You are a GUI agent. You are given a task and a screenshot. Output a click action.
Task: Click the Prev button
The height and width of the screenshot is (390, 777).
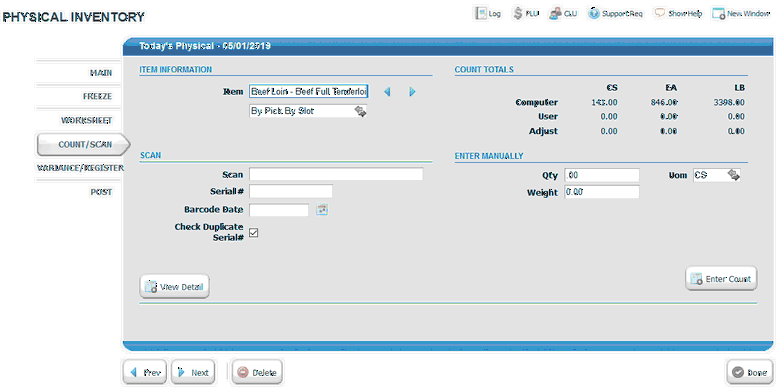pyautogui.click(x=146, y=372)
